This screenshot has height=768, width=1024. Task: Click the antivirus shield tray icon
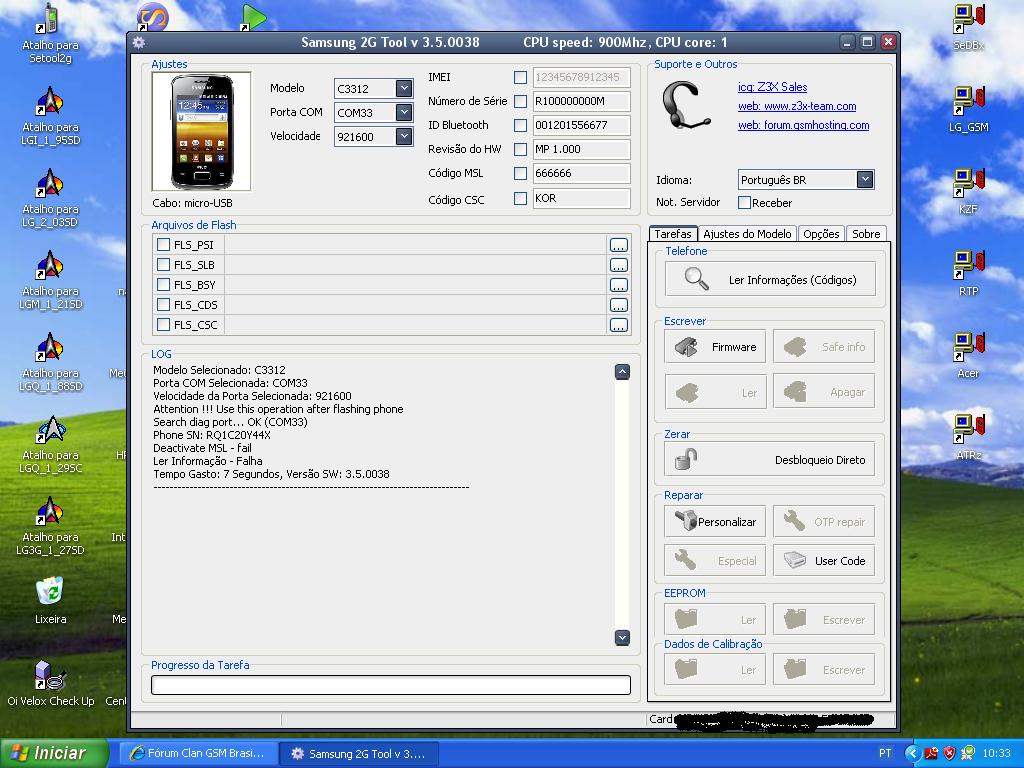coord(950,753)
